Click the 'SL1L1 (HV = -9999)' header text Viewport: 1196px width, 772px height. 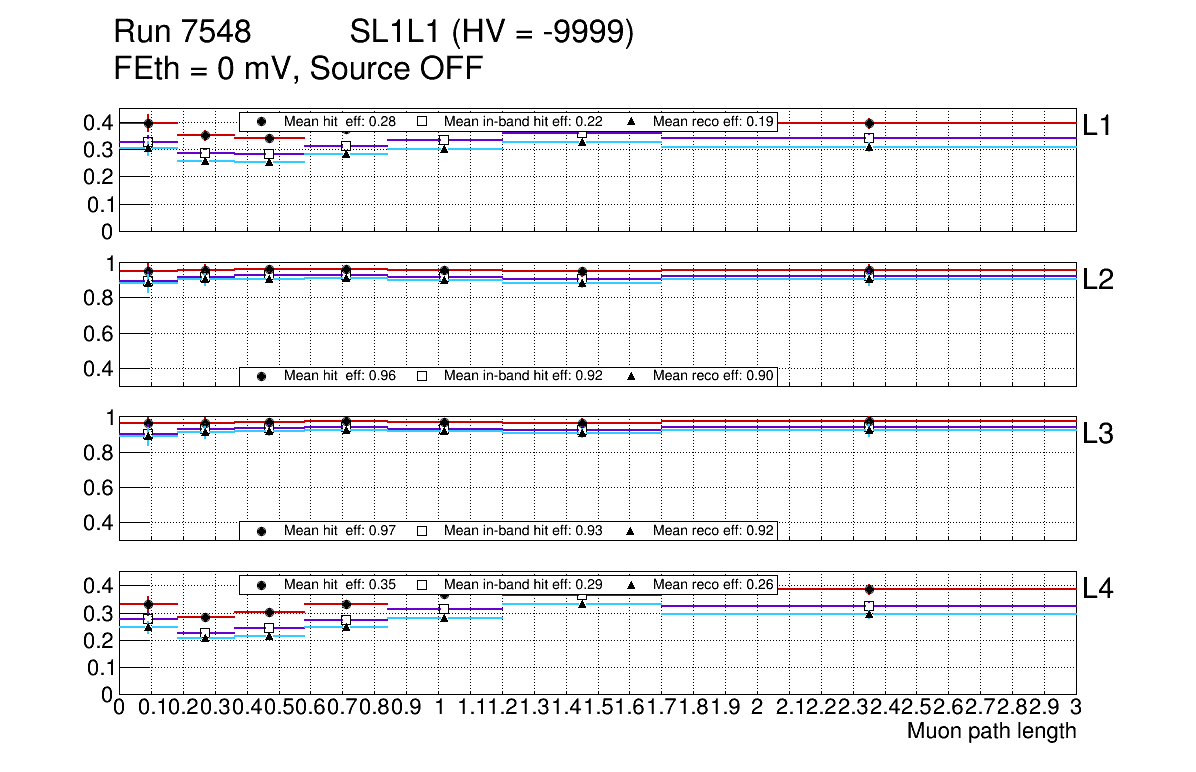(492, 34)
